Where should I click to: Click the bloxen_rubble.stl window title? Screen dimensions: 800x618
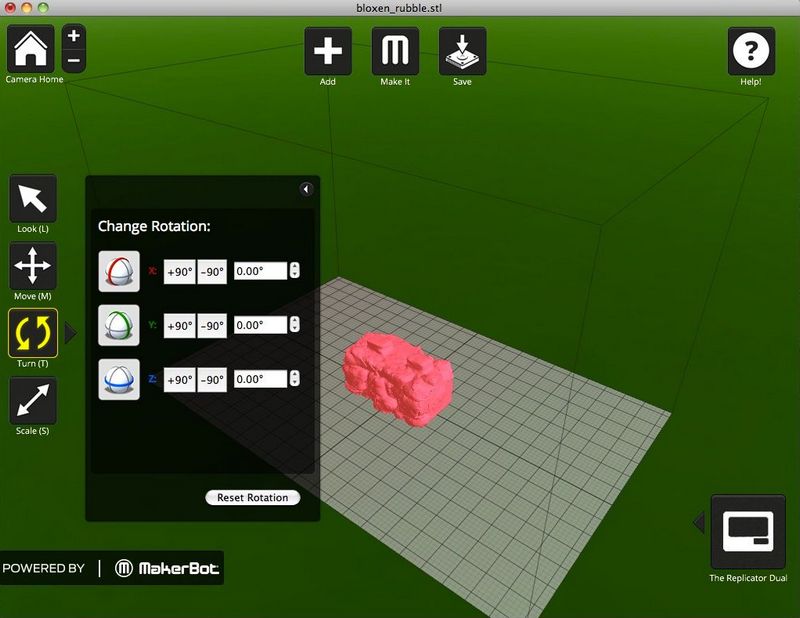click(x=399, y=8)
